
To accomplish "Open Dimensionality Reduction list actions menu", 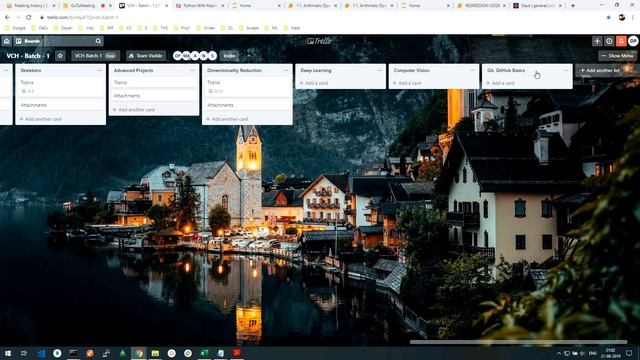I will pyautogui.click(x=286, y=70).
